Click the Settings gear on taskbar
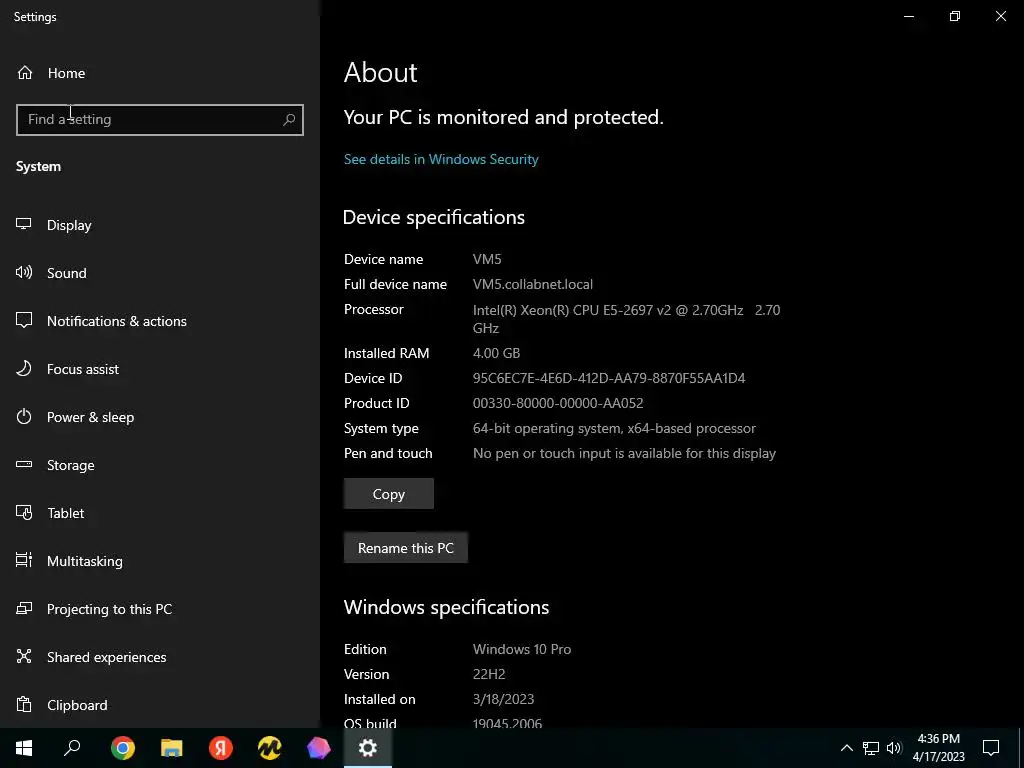 (368, 748)
